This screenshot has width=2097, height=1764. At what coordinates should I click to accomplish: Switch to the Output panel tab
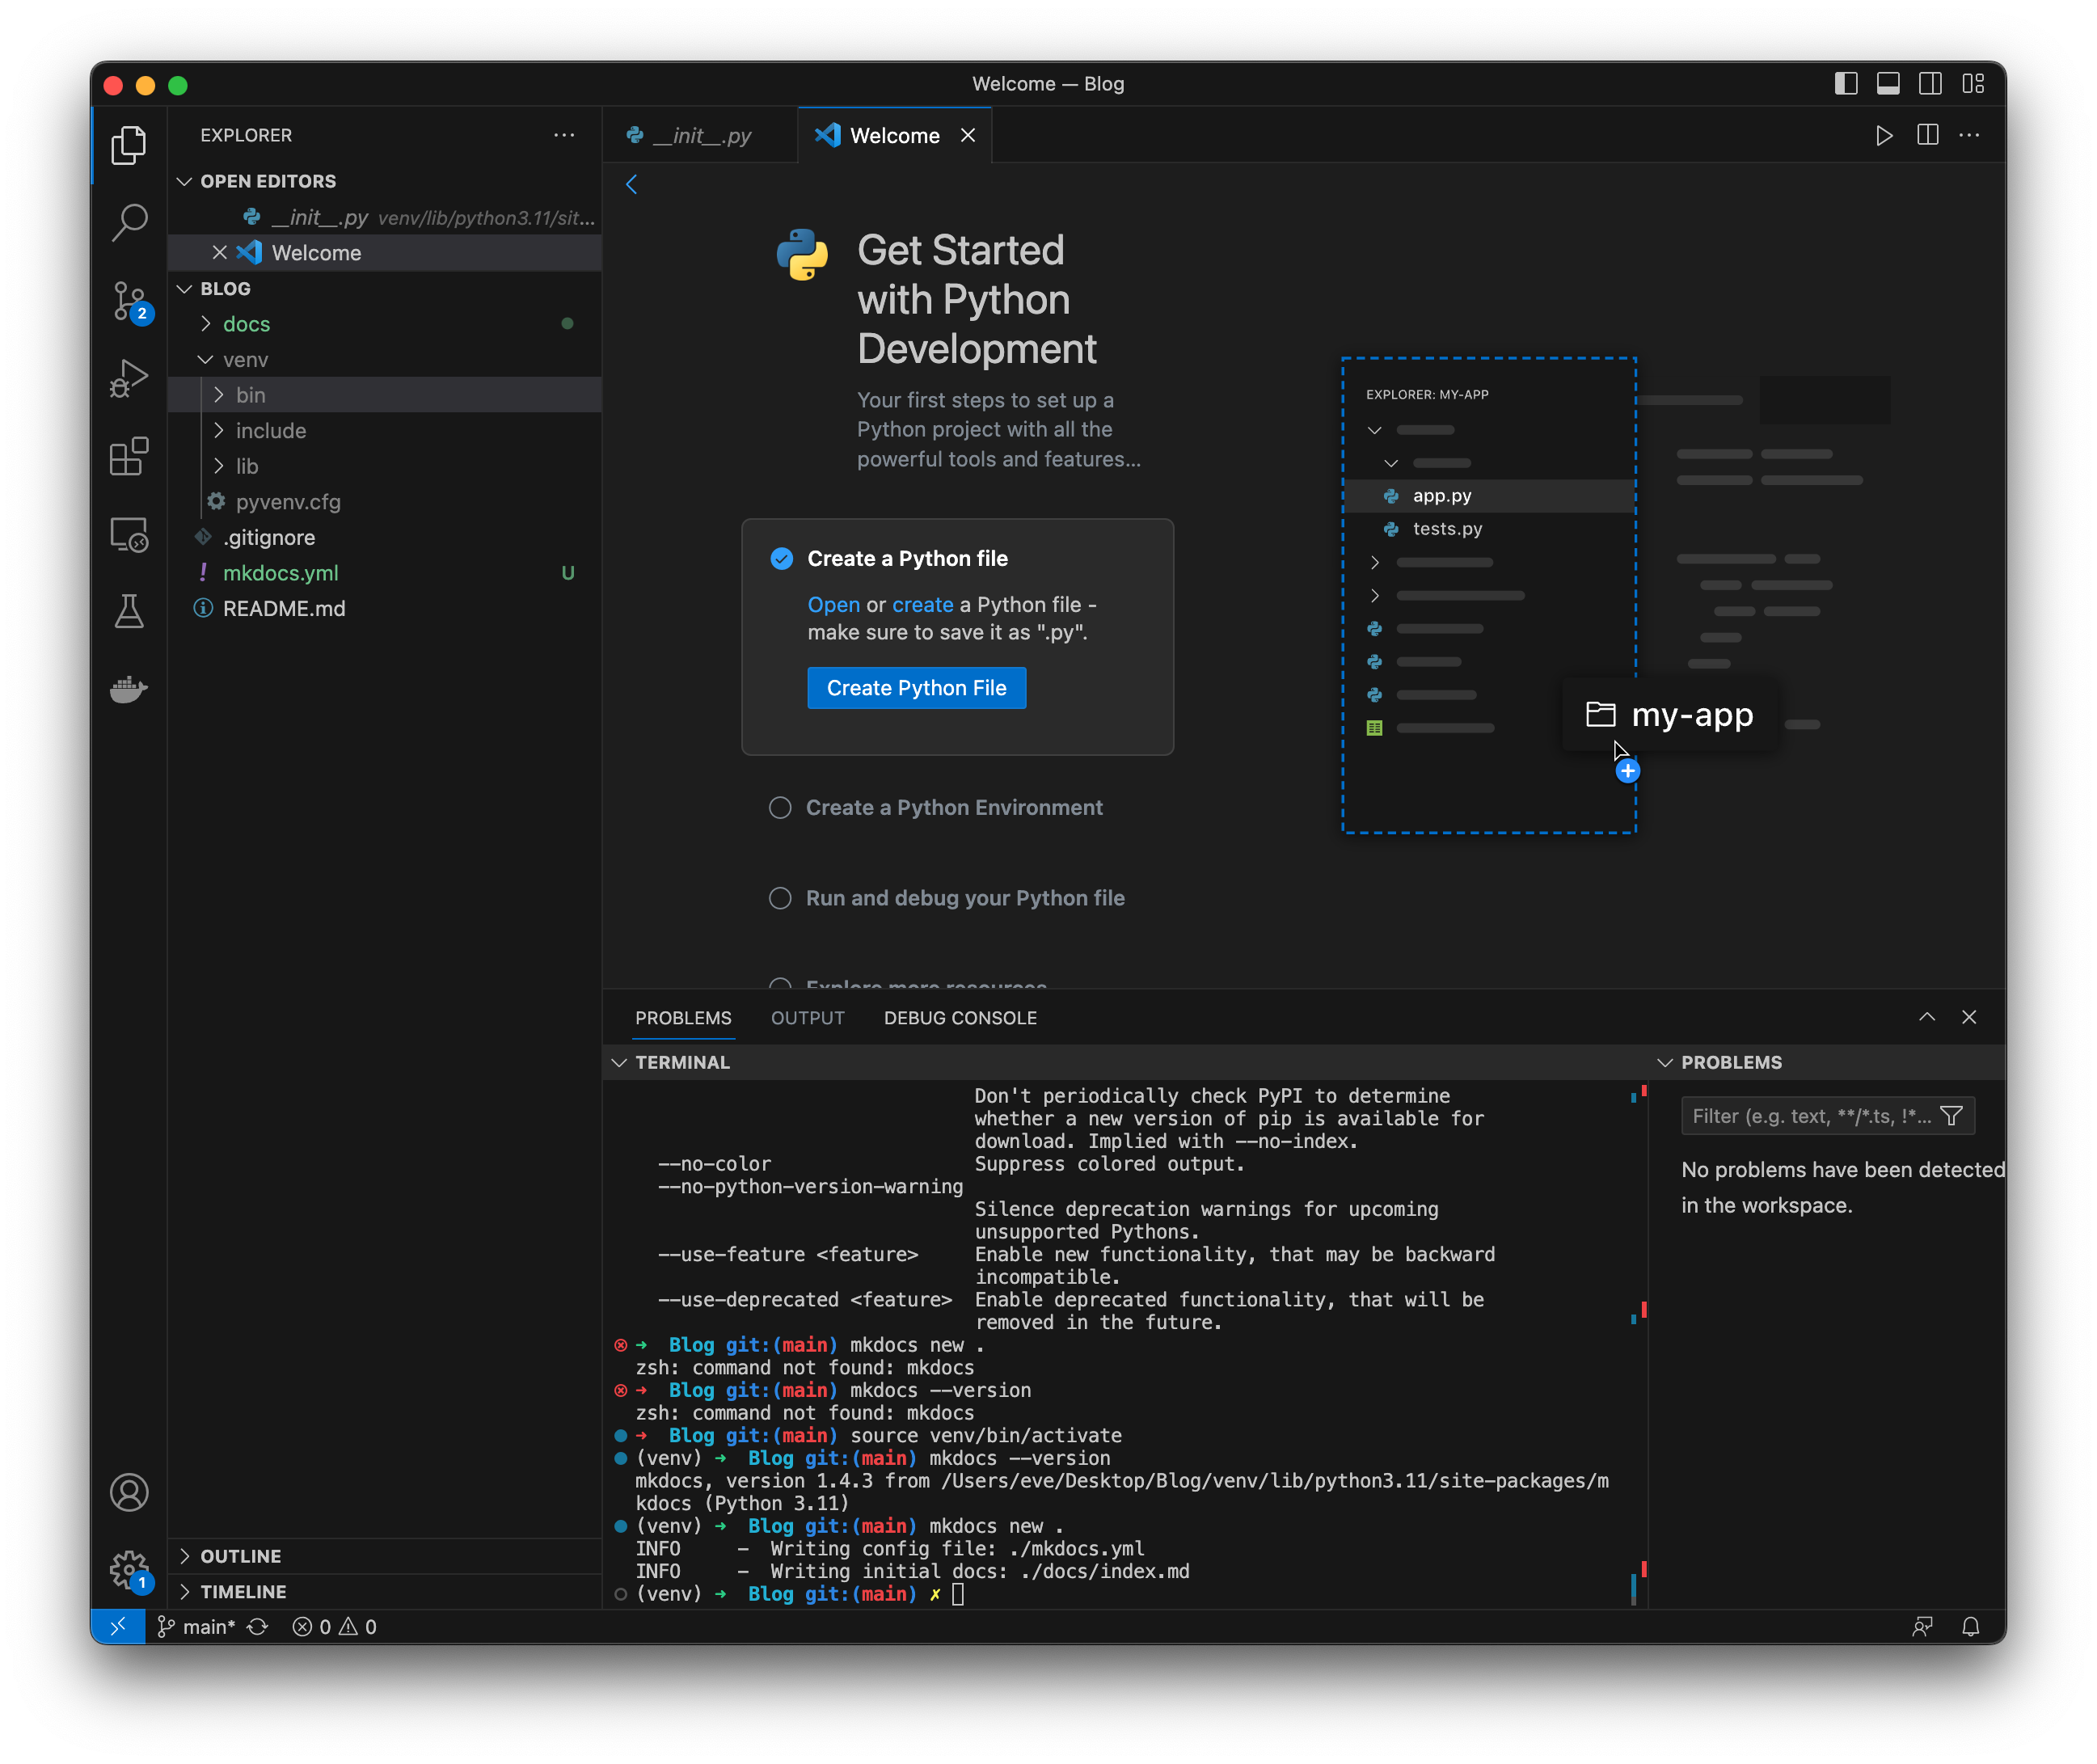[808, 1017]
